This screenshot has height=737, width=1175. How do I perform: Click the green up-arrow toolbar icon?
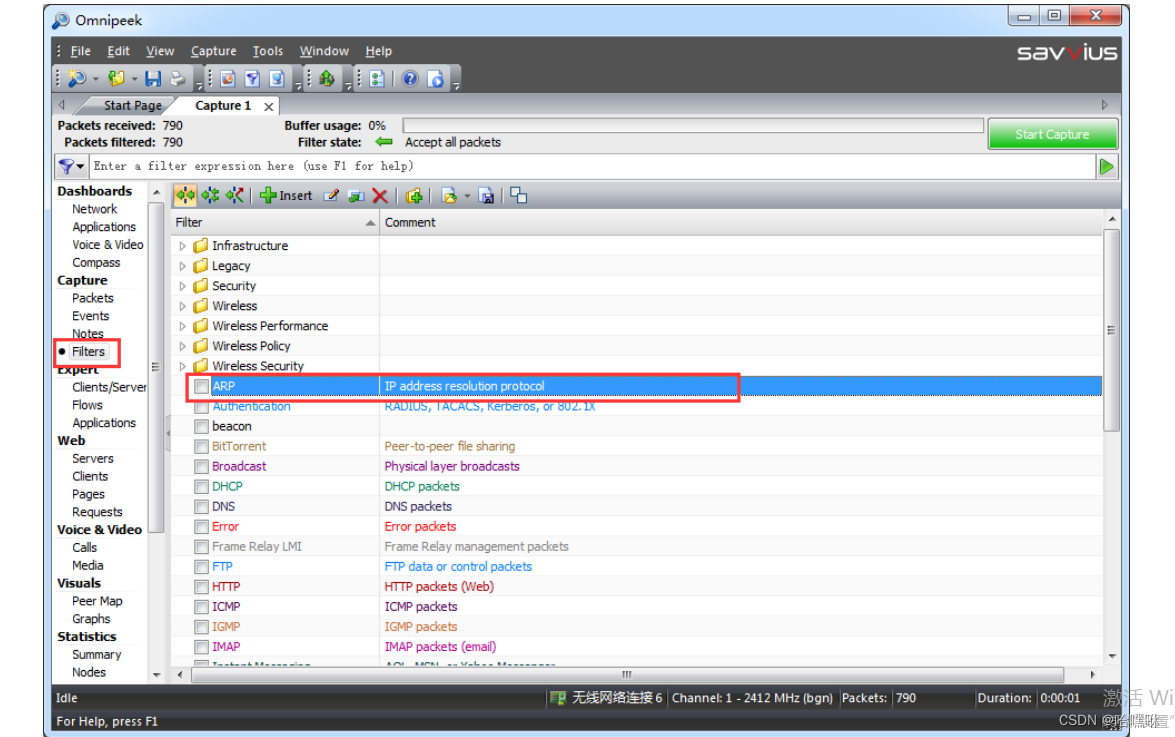click(x=327, y=78)
